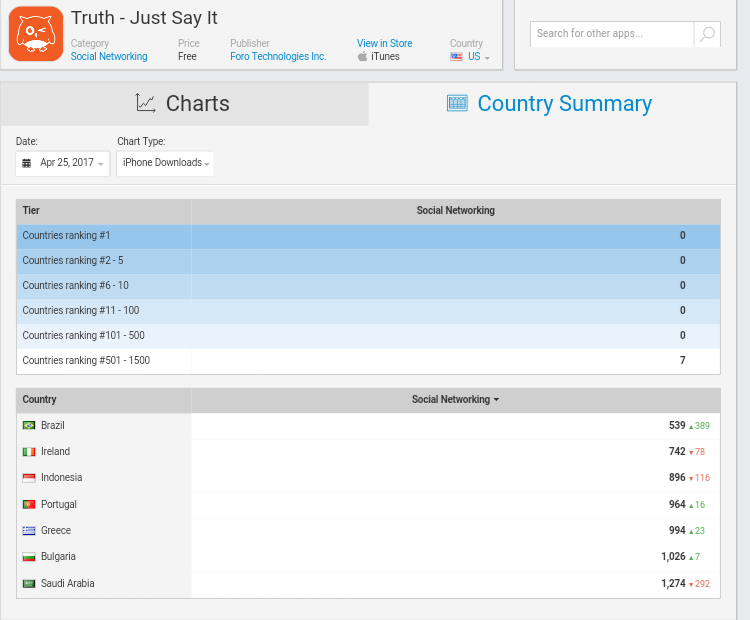Sort by Social Networking column header
The image size is (750, 620).
[x=455, y=400]
